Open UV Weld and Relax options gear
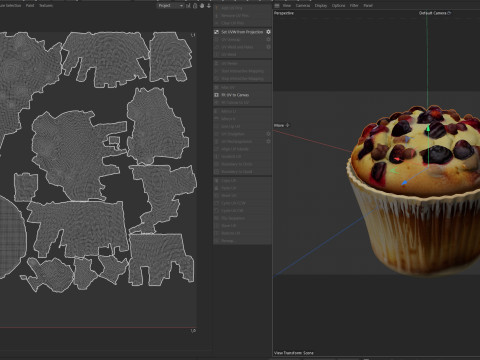The height and width of the screenshot is (360, 480). [268, 47]
